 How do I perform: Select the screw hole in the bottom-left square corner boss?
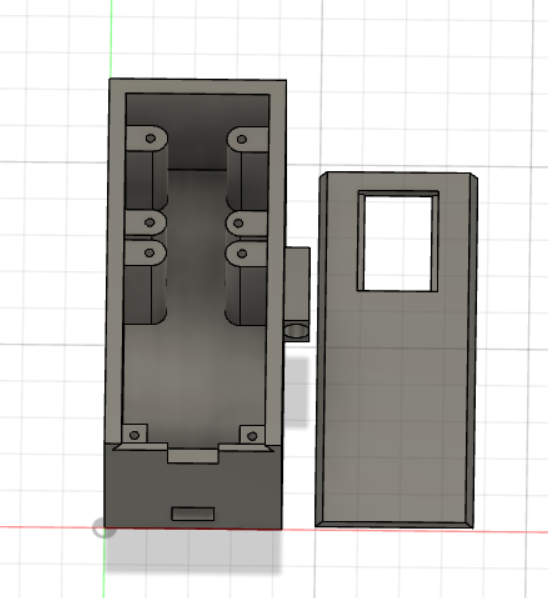click(x=134, y=435)
